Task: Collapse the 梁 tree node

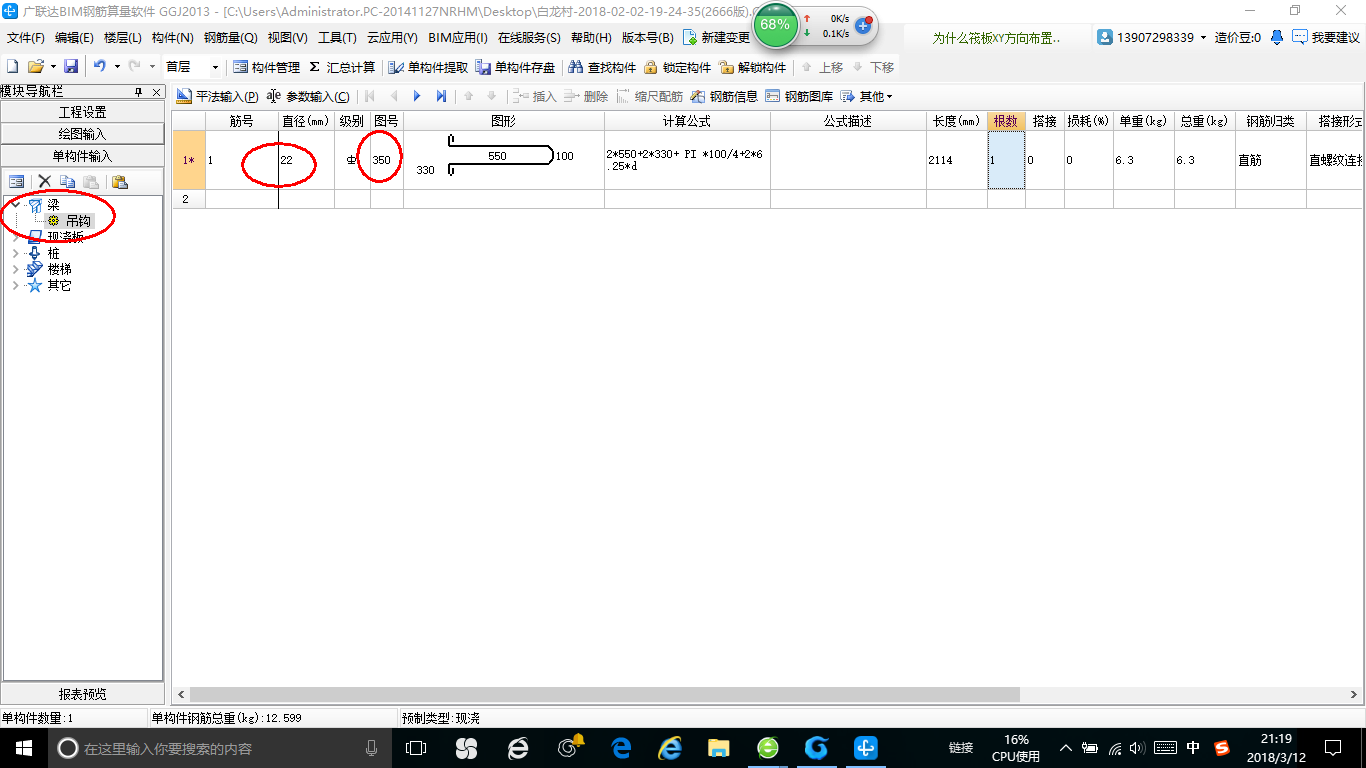Action: [x=15, y=205]
